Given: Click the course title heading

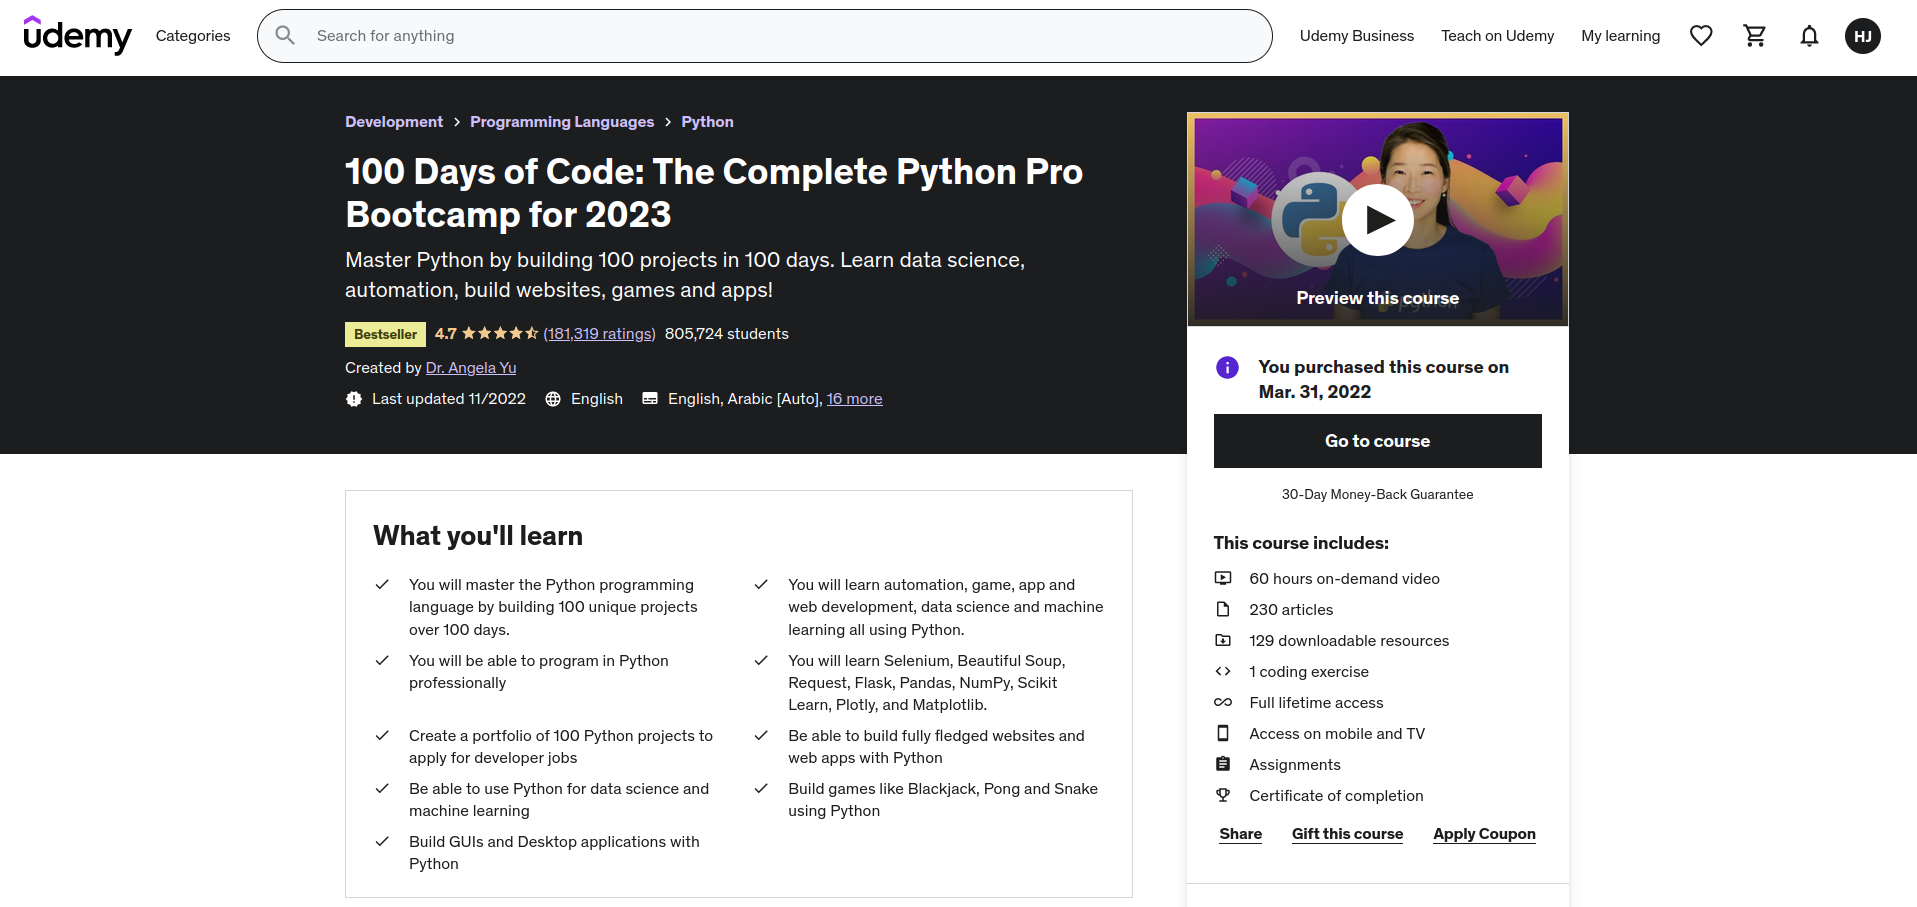Looking at the screenshot, I should coord(714,193).
